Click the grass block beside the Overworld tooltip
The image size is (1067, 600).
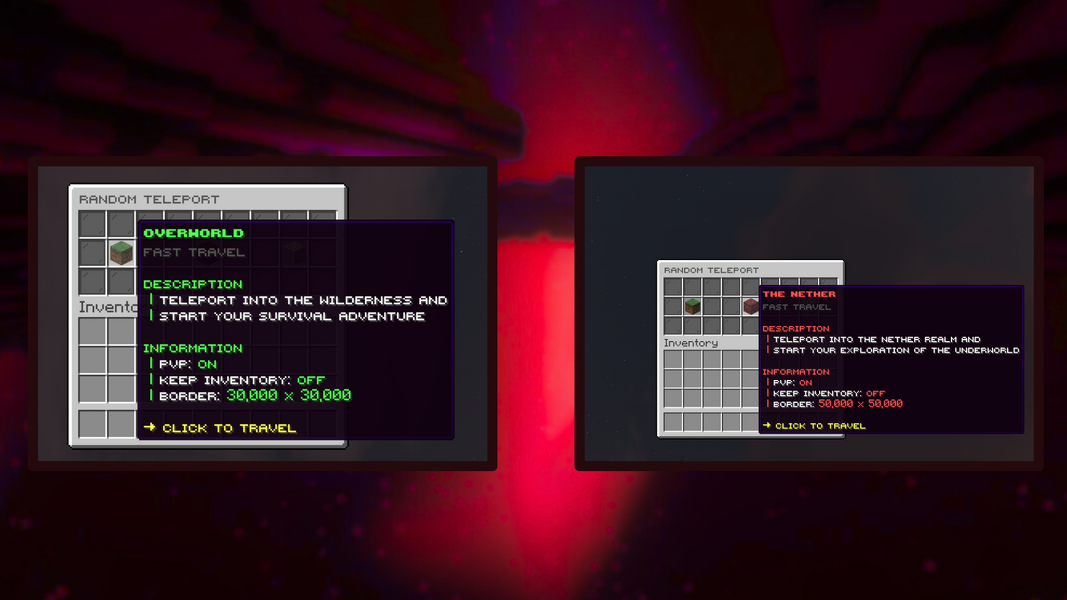pyautogui.click(x=121, y=253)
